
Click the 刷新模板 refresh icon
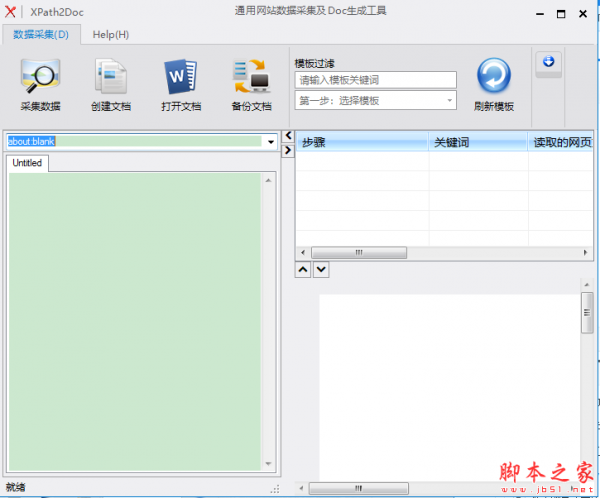pos(493,77)
